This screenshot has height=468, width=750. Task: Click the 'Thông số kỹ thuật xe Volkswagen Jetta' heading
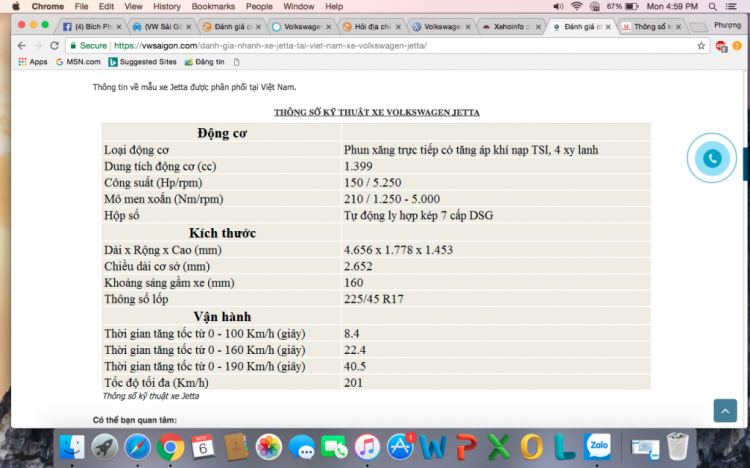376,112
